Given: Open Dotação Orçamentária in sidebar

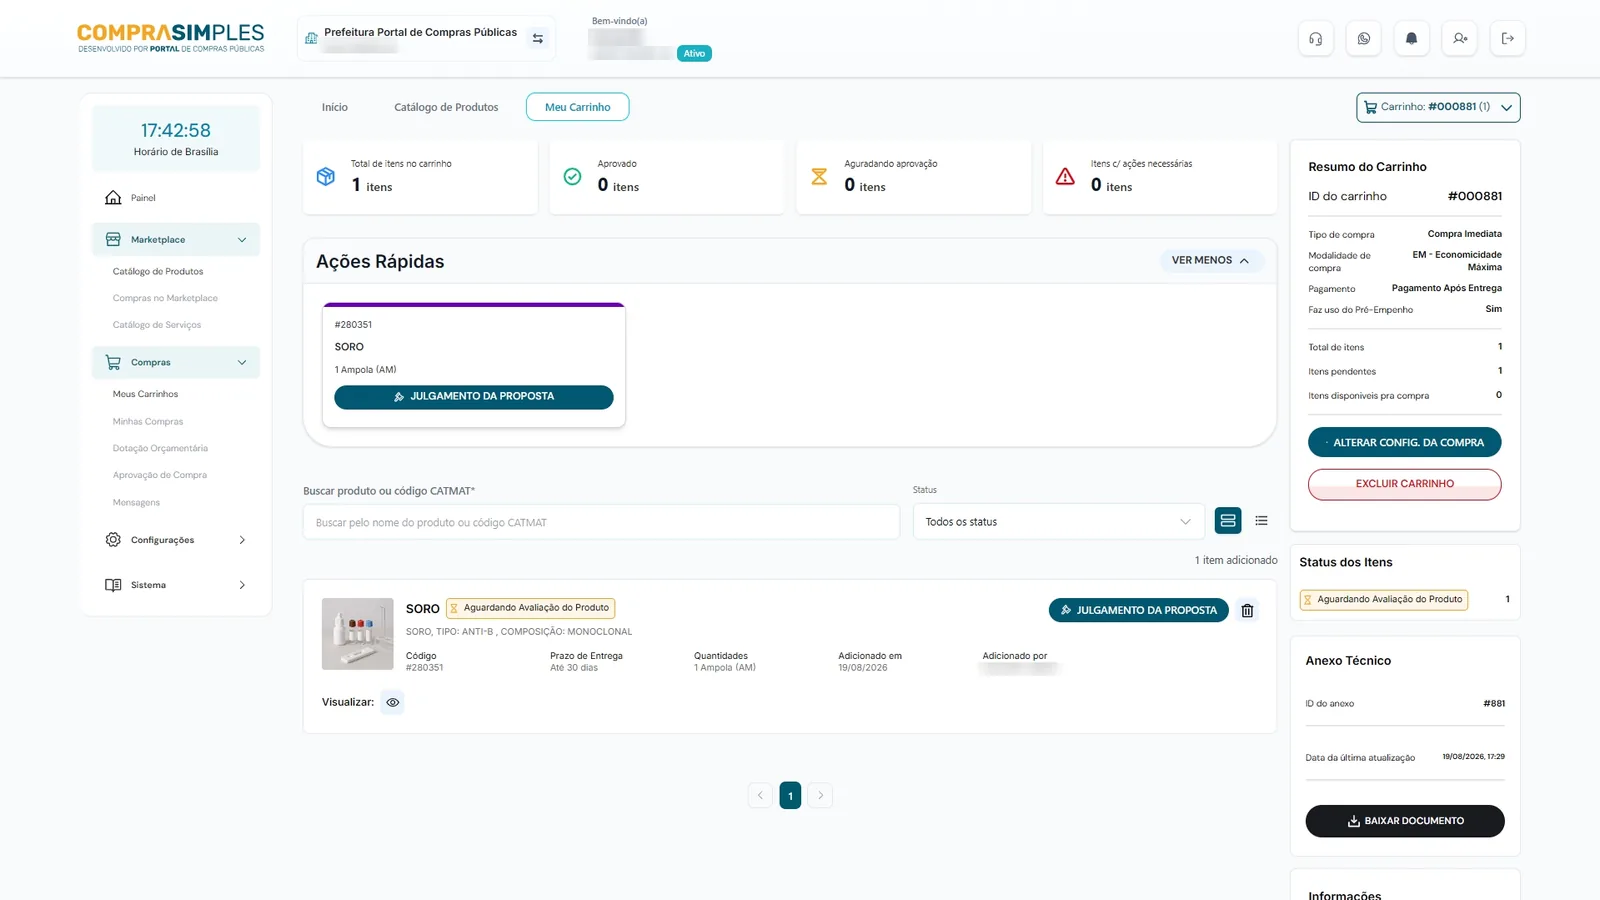Looking at the screenshot, I should click(160, 448).
